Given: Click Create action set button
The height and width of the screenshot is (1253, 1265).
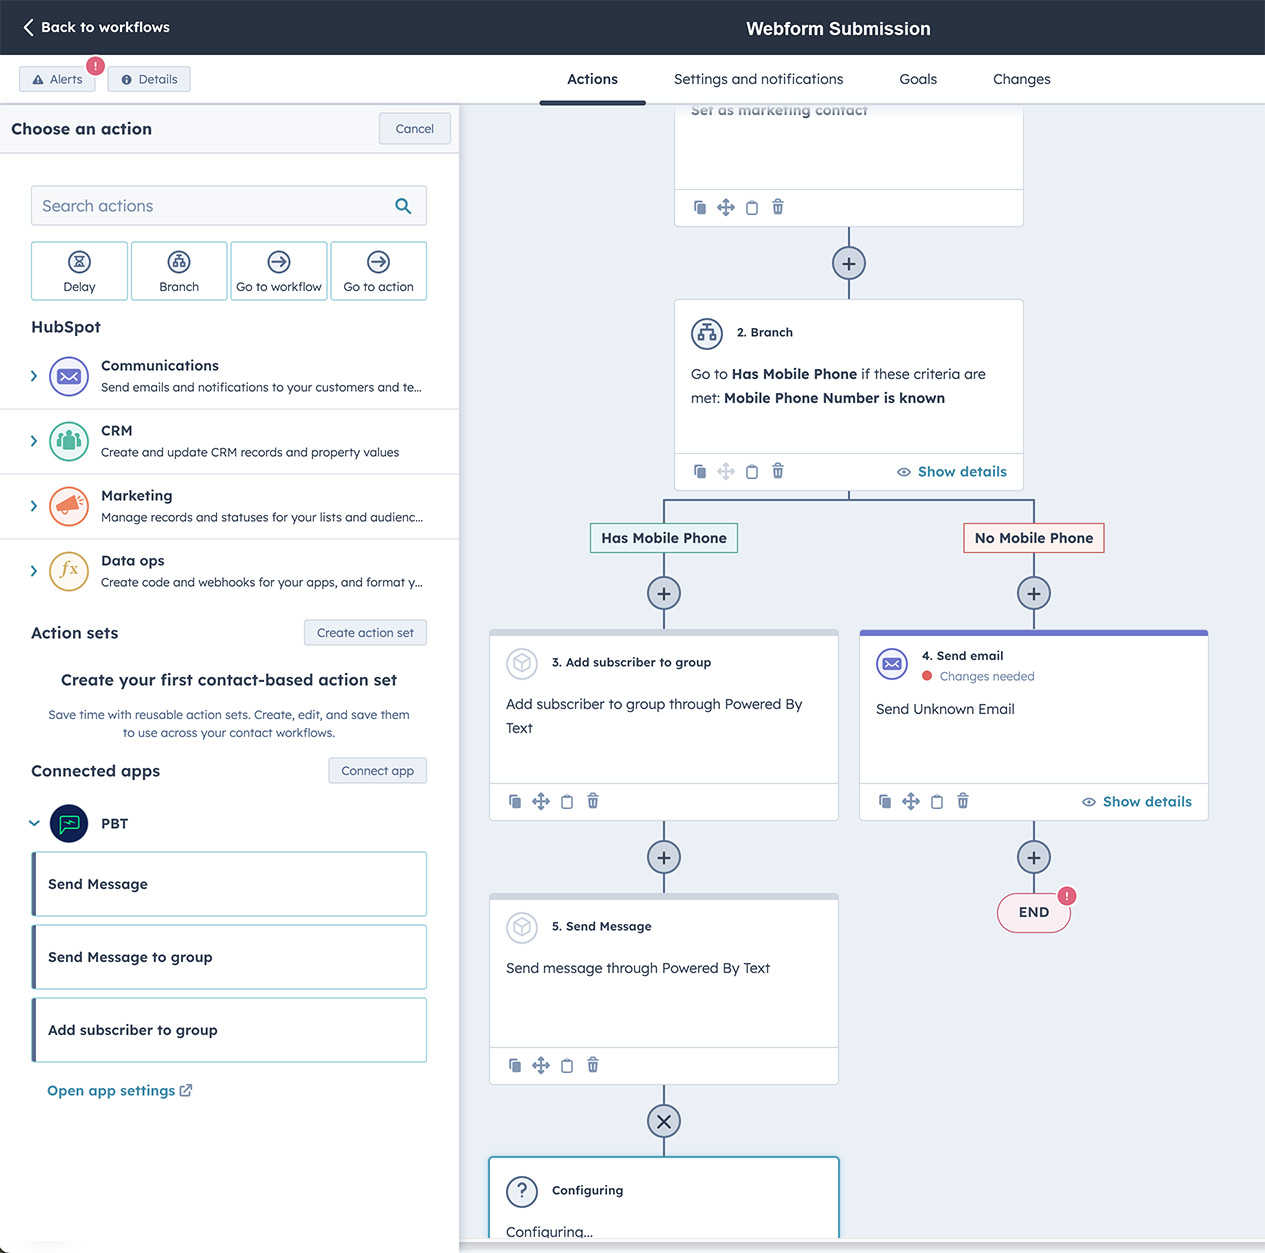Looking at the screenshot, I should (x=365, y=632).
